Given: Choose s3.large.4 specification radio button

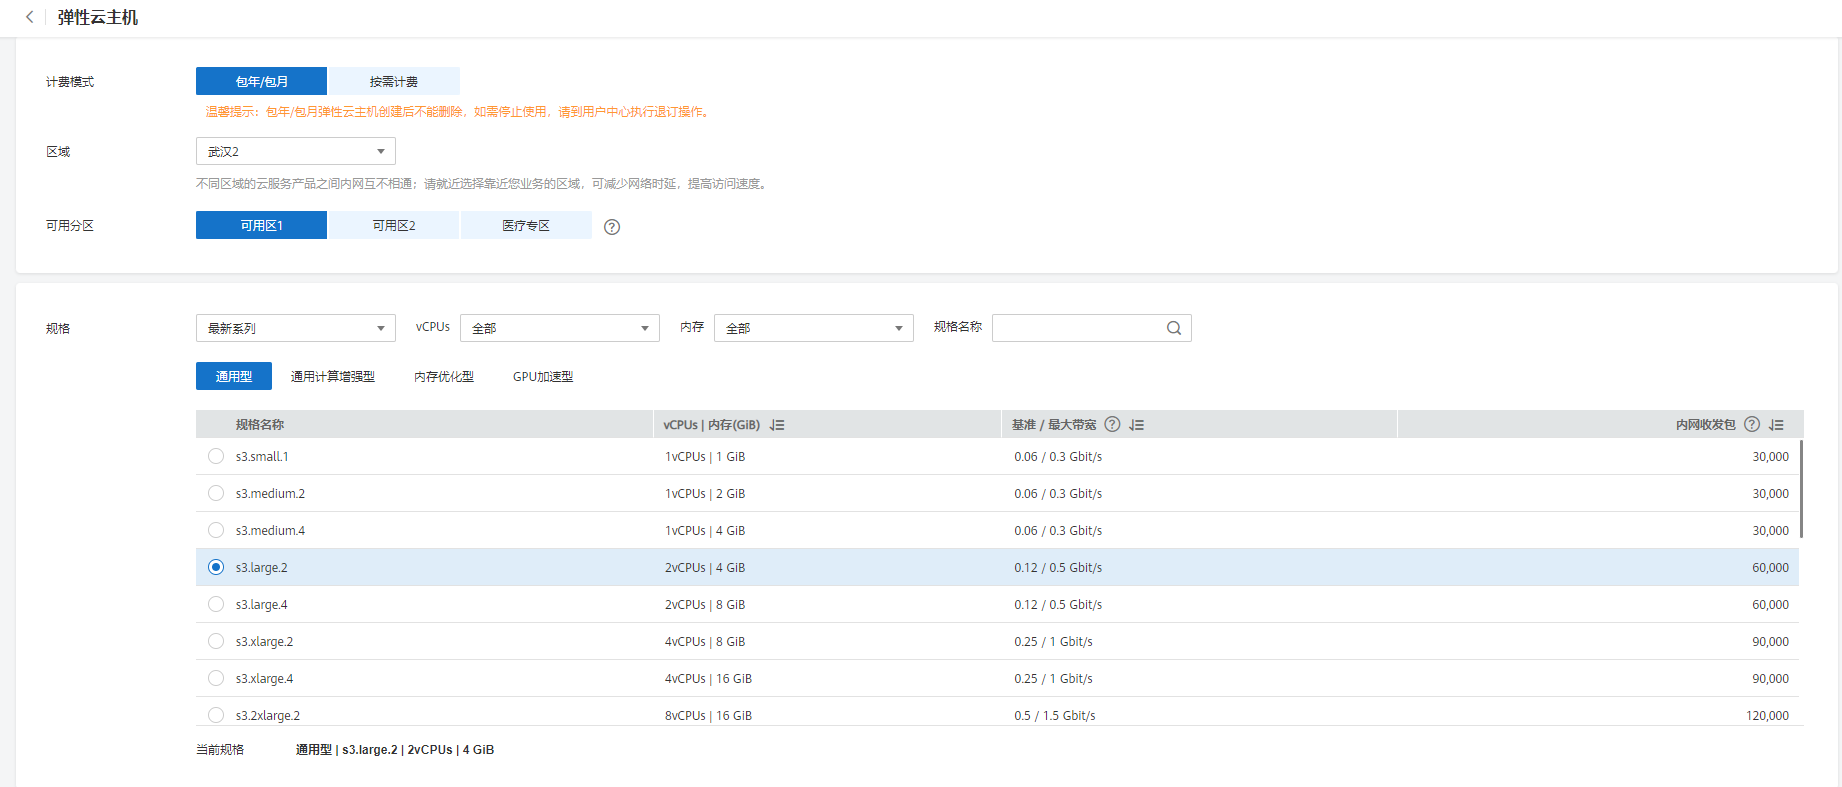Looking at the screenshot, I should 216,604.
